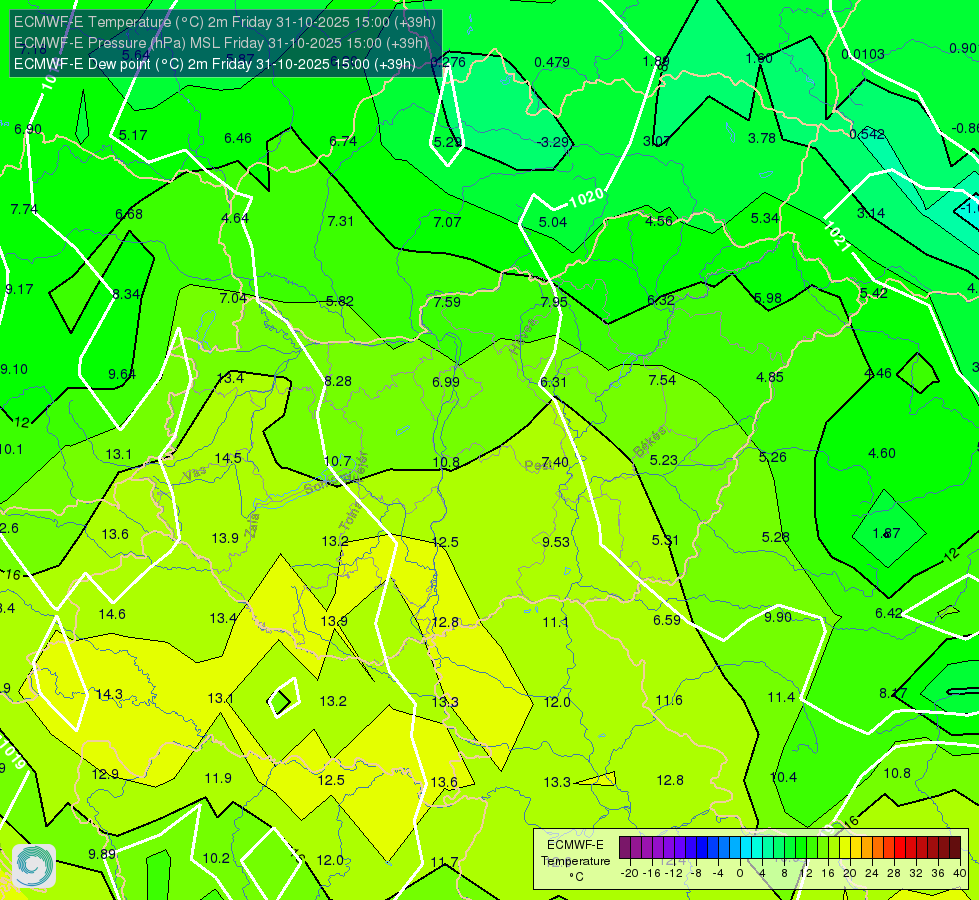Click the 11.9 value
This screenshot has width=979, height=900.
218,778
